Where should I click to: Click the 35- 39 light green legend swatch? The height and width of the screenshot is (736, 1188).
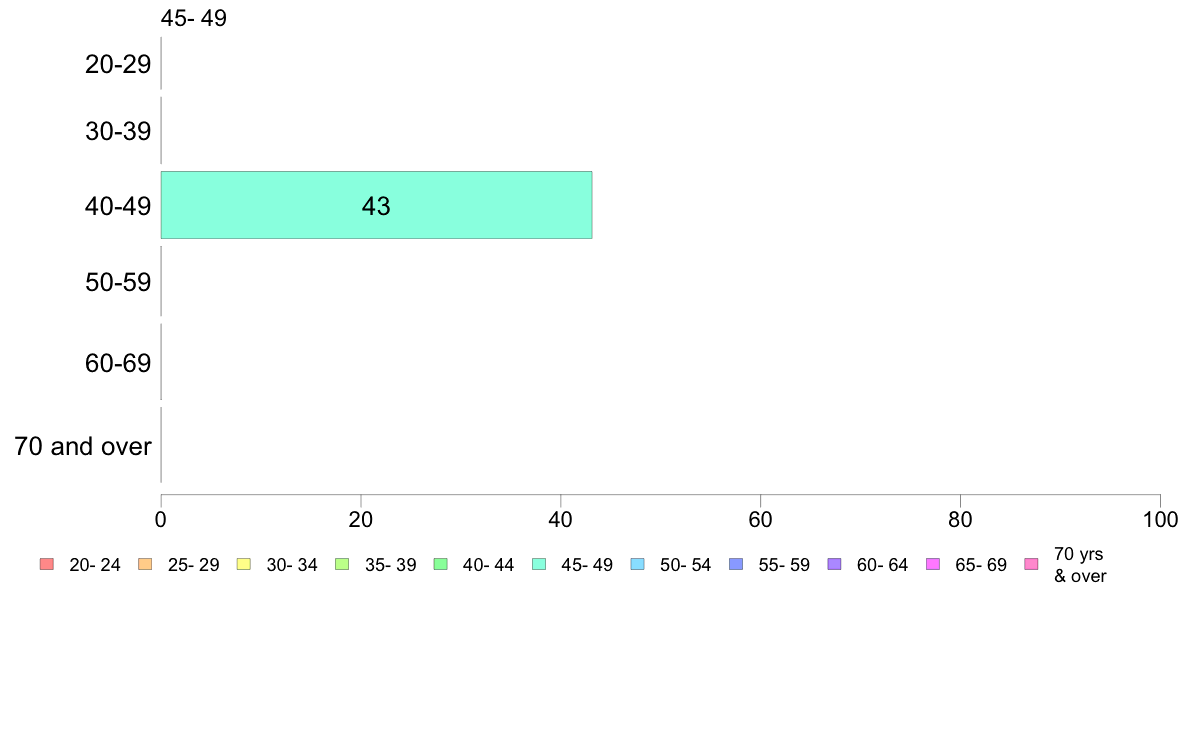[342, 564]
